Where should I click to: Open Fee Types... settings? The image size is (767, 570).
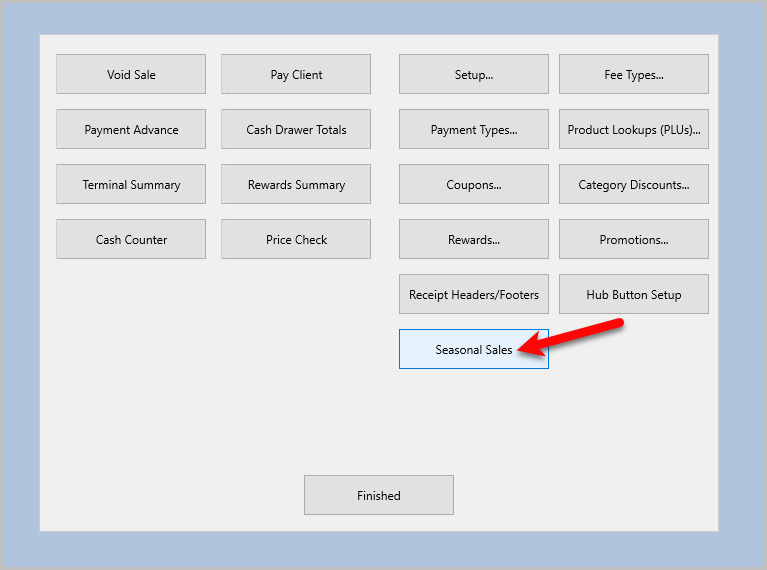click(634, 74)
